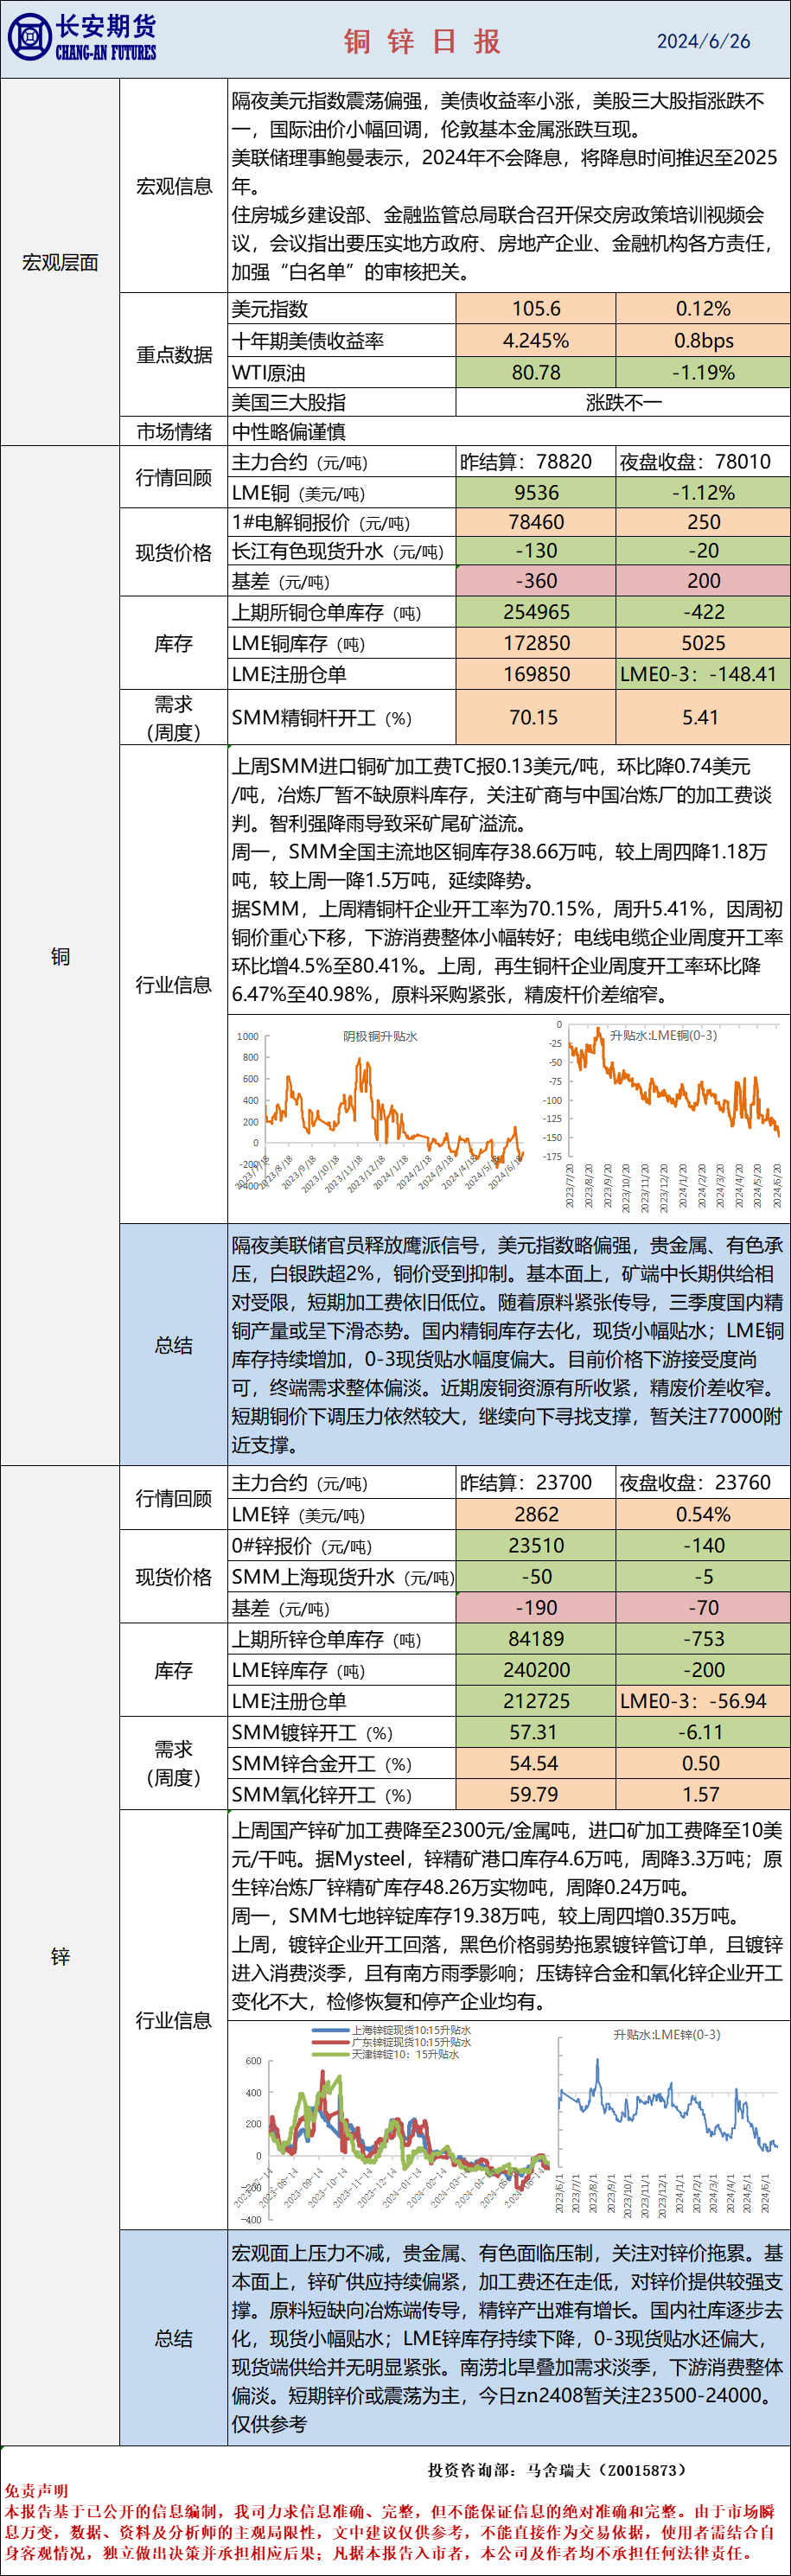This screenshot has width=791, height=2576.
Task: Select 上期所铜仓单库存 value 254965
Action: [536, 612]
